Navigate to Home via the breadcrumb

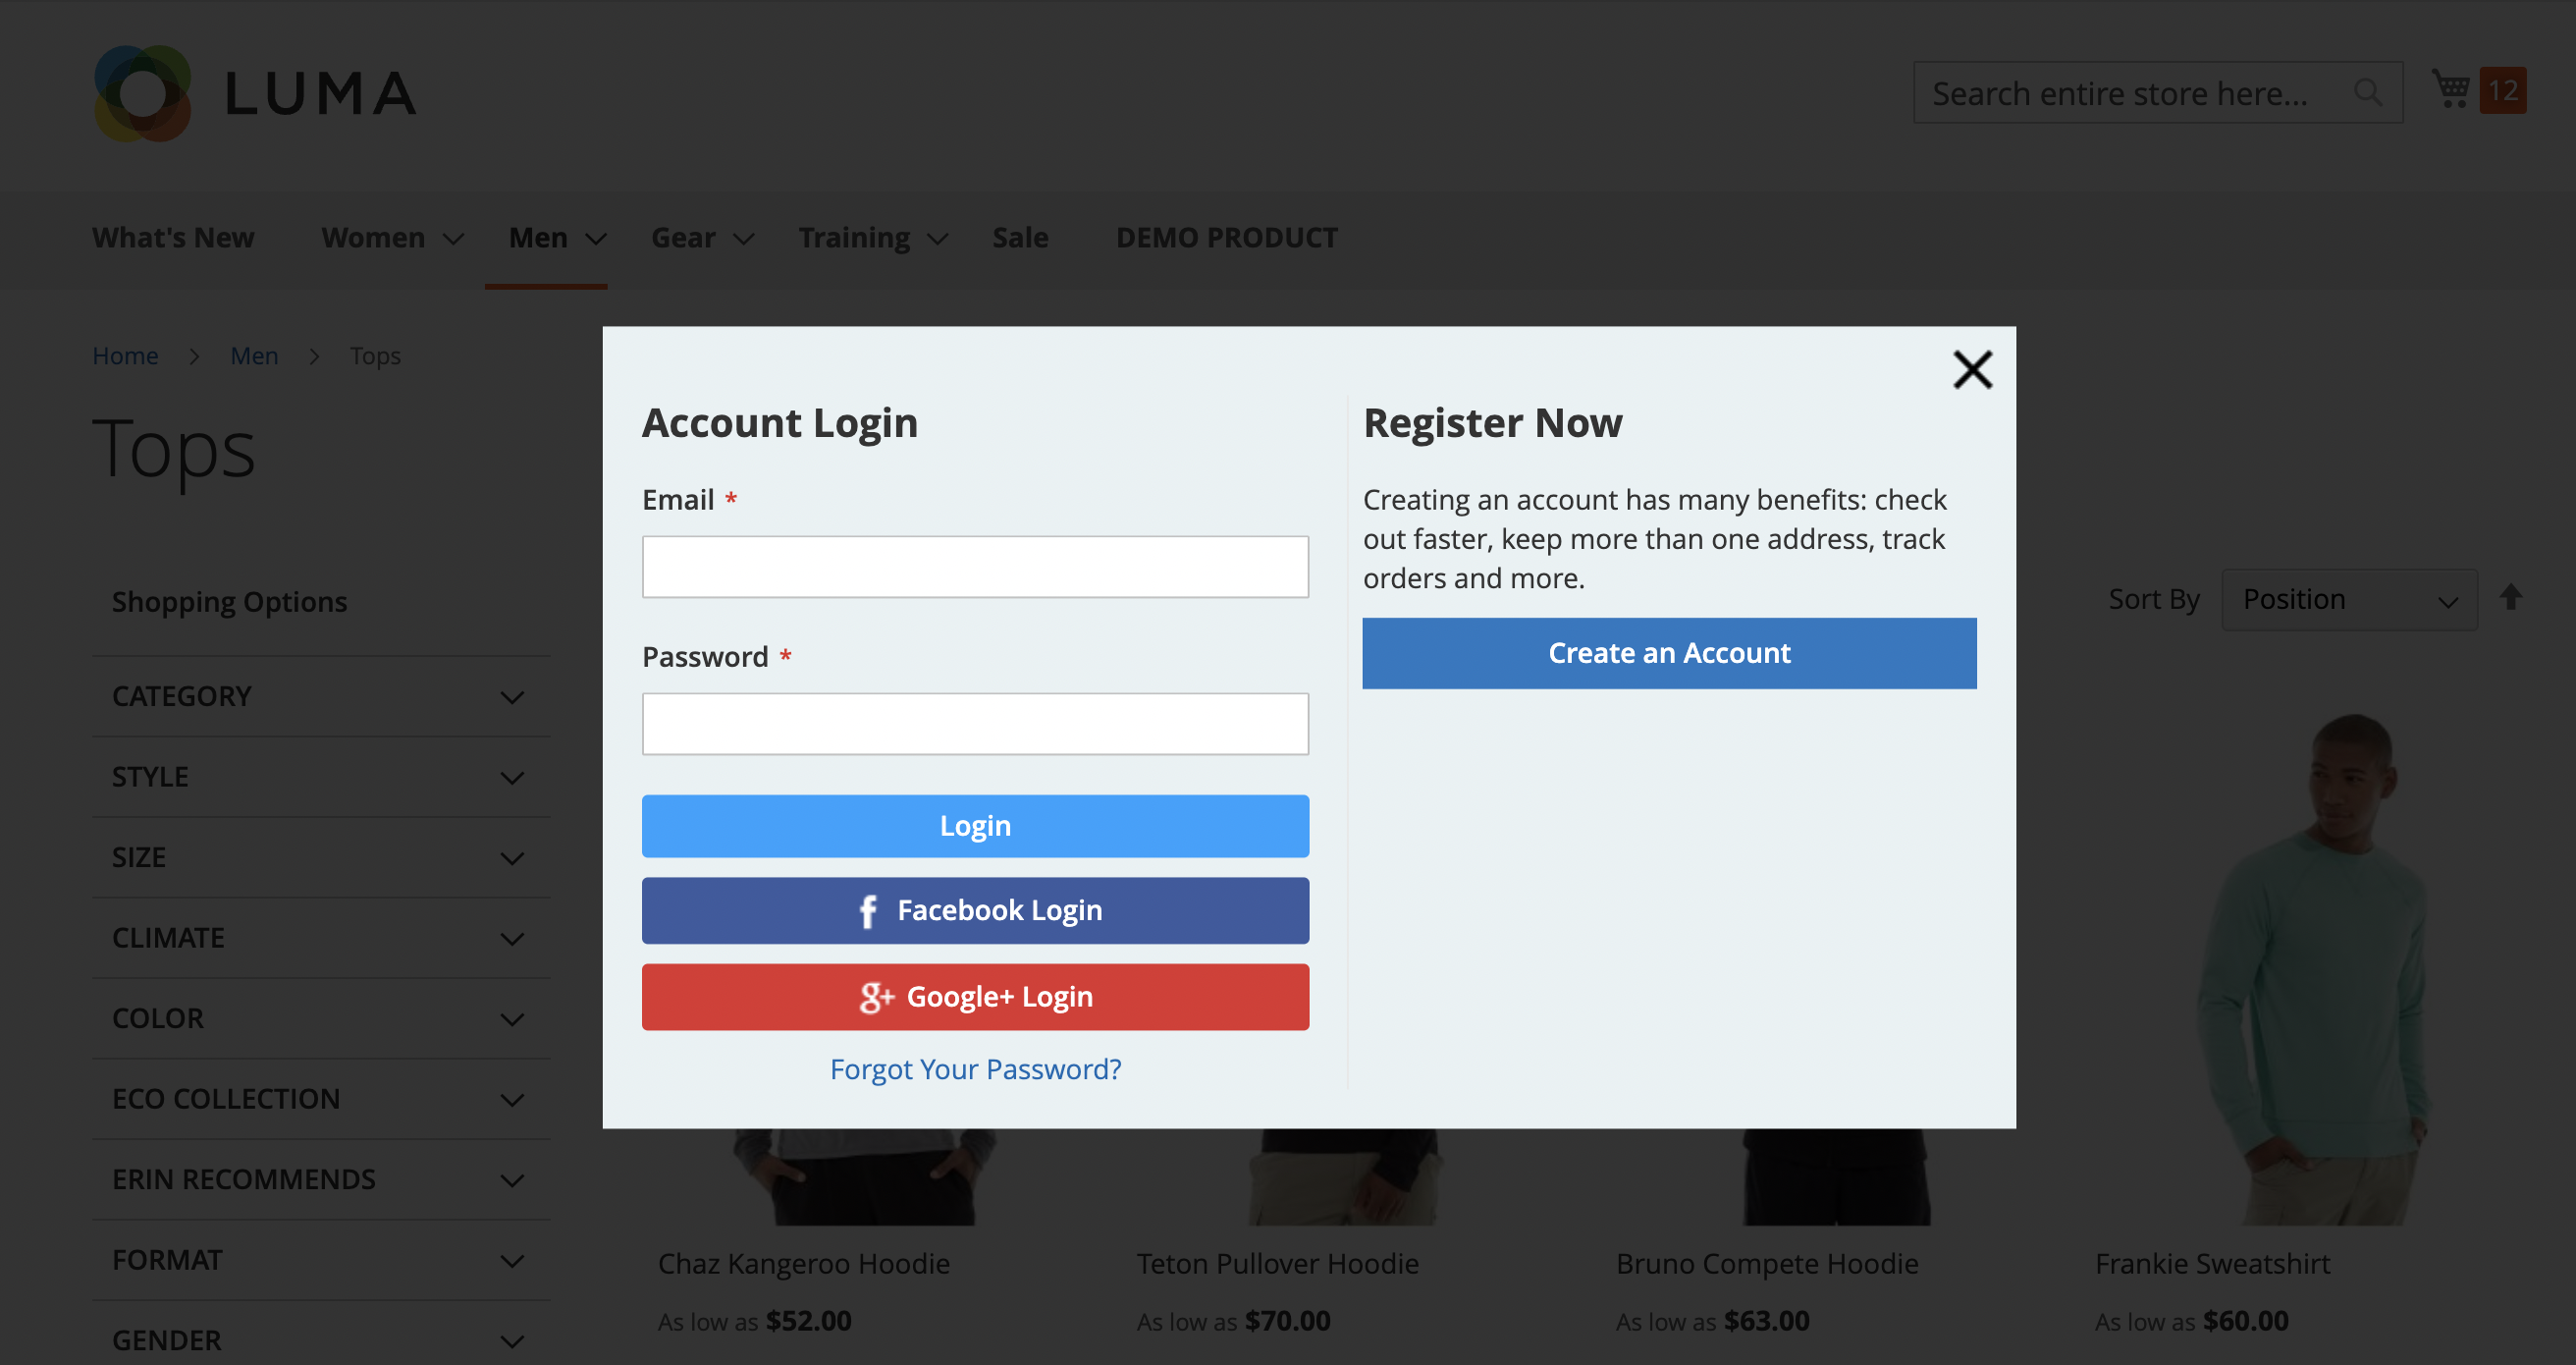pos(125,356)
